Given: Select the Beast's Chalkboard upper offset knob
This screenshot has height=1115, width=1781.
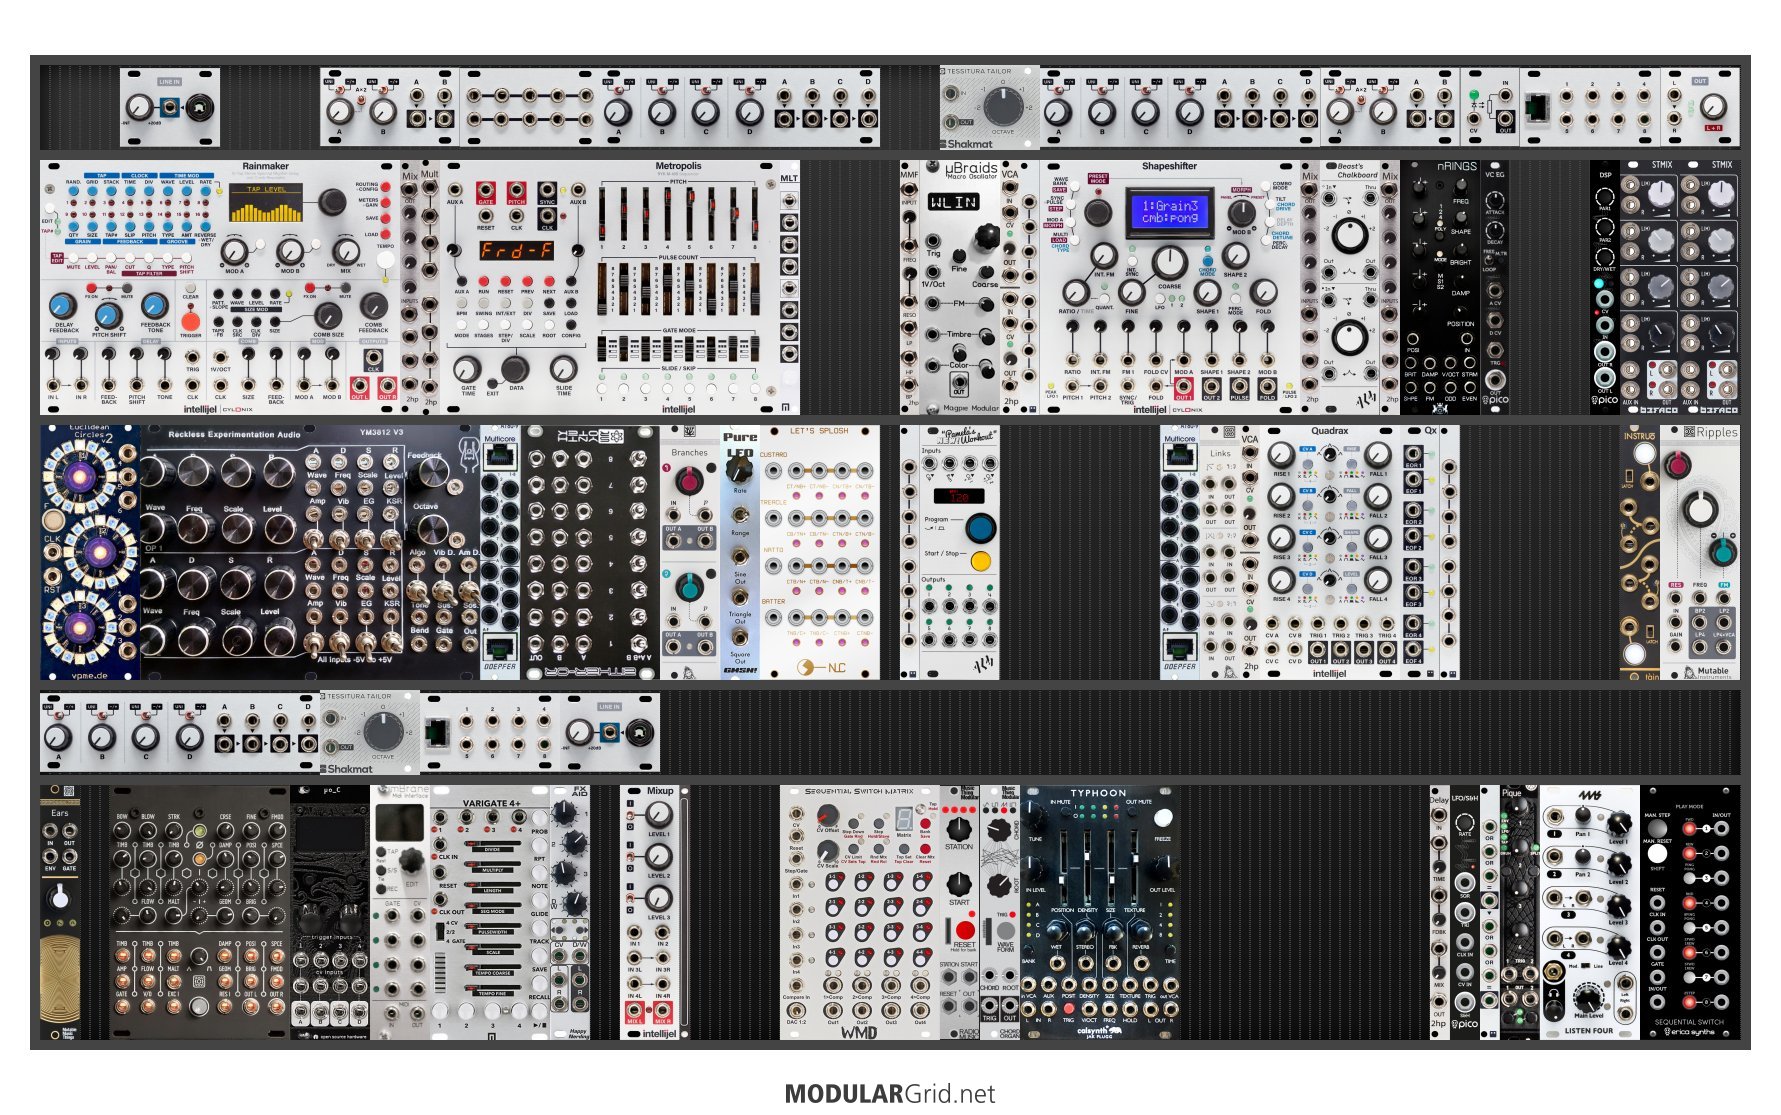Looking at the screenshot, I should click(1350, 236).
